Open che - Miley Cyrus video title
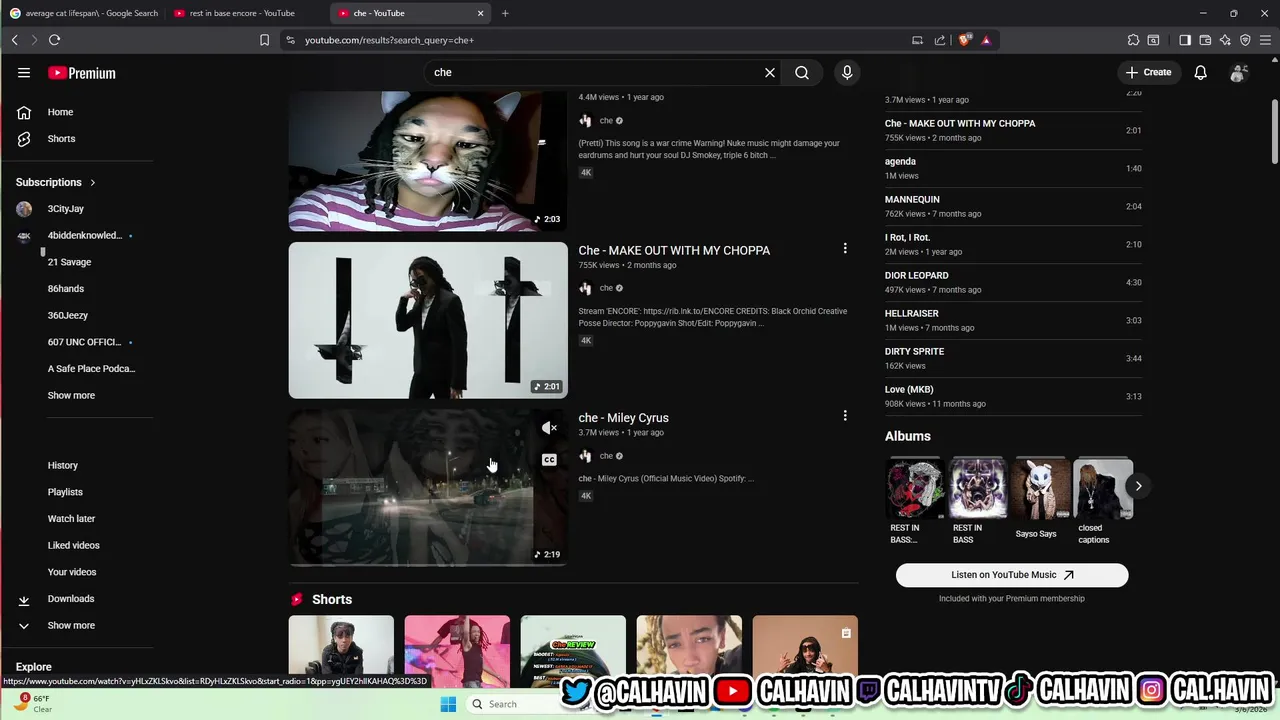This screenshot has height=720, width=1280. (623, 418)
